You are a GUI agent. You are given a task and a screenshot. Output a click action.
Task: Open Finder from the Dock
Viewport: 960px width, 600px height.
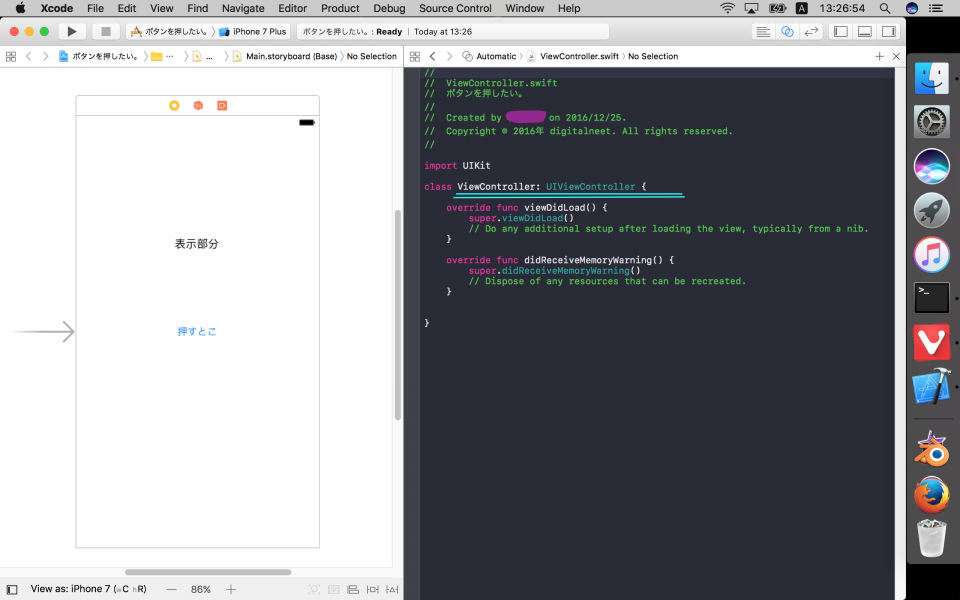(932, 78)
